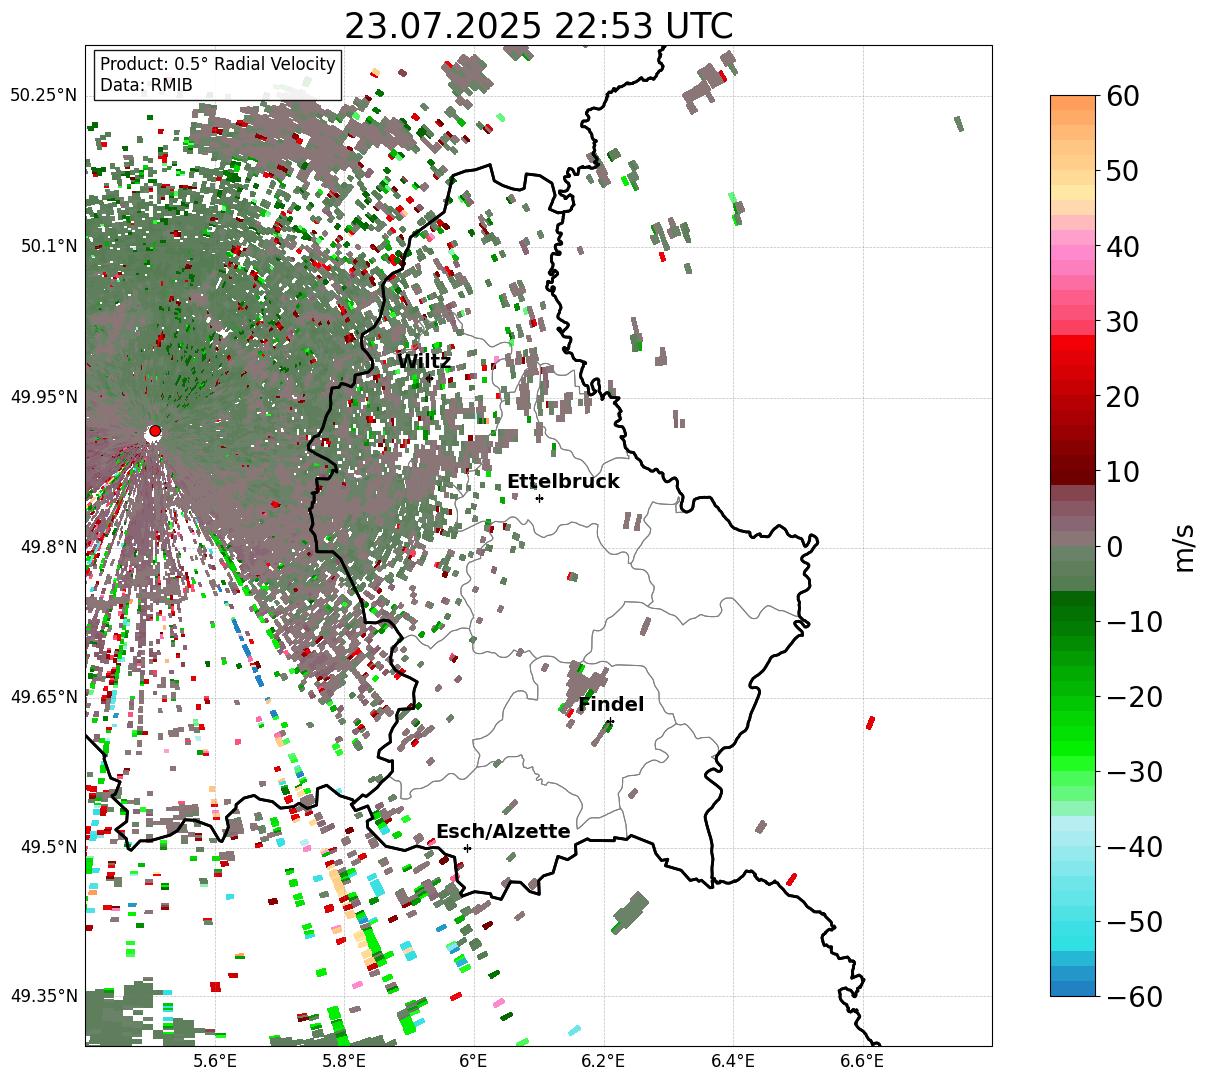Click the colorbar tick label 0
1207x1081 pixels.
(x=1113, y=546)
